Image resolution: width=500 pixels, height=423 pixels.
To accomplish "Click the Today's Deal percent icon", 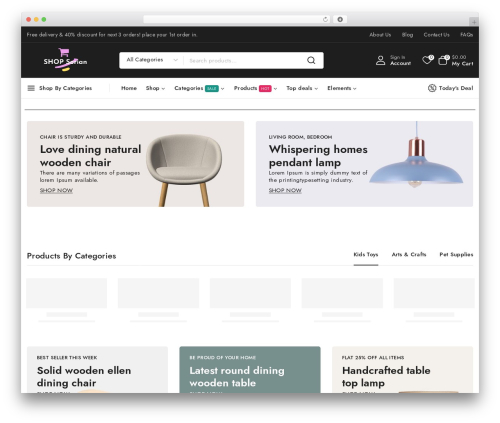I will 432,88.
